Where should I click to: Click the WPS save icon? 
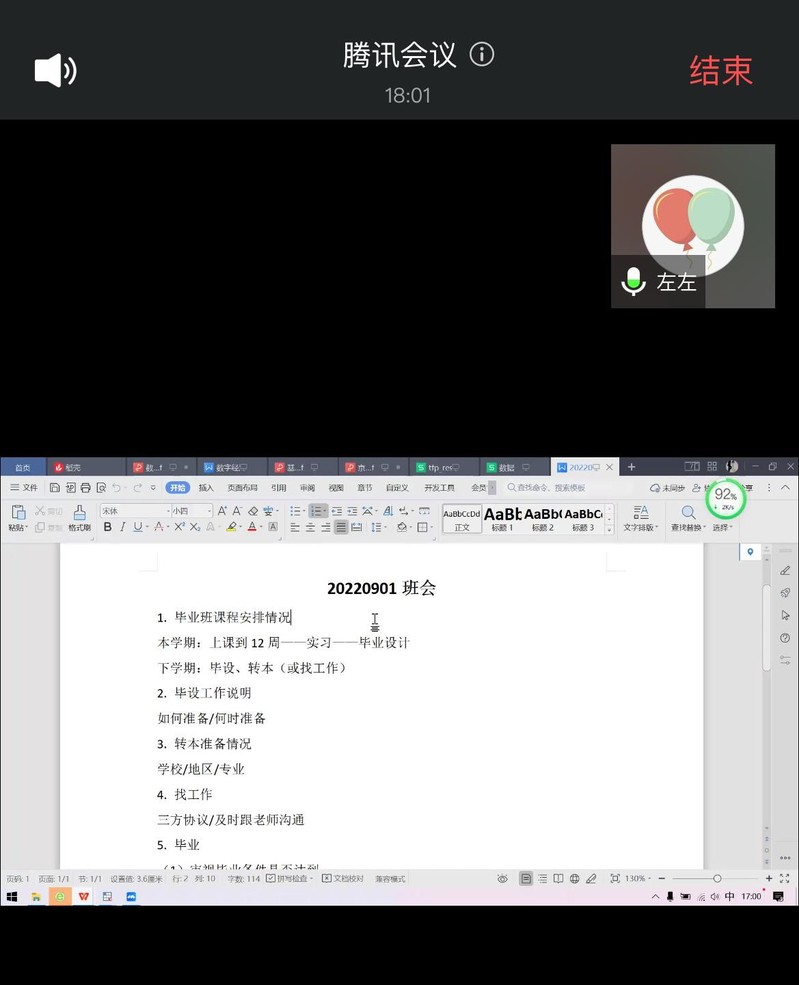coord(55,487)
